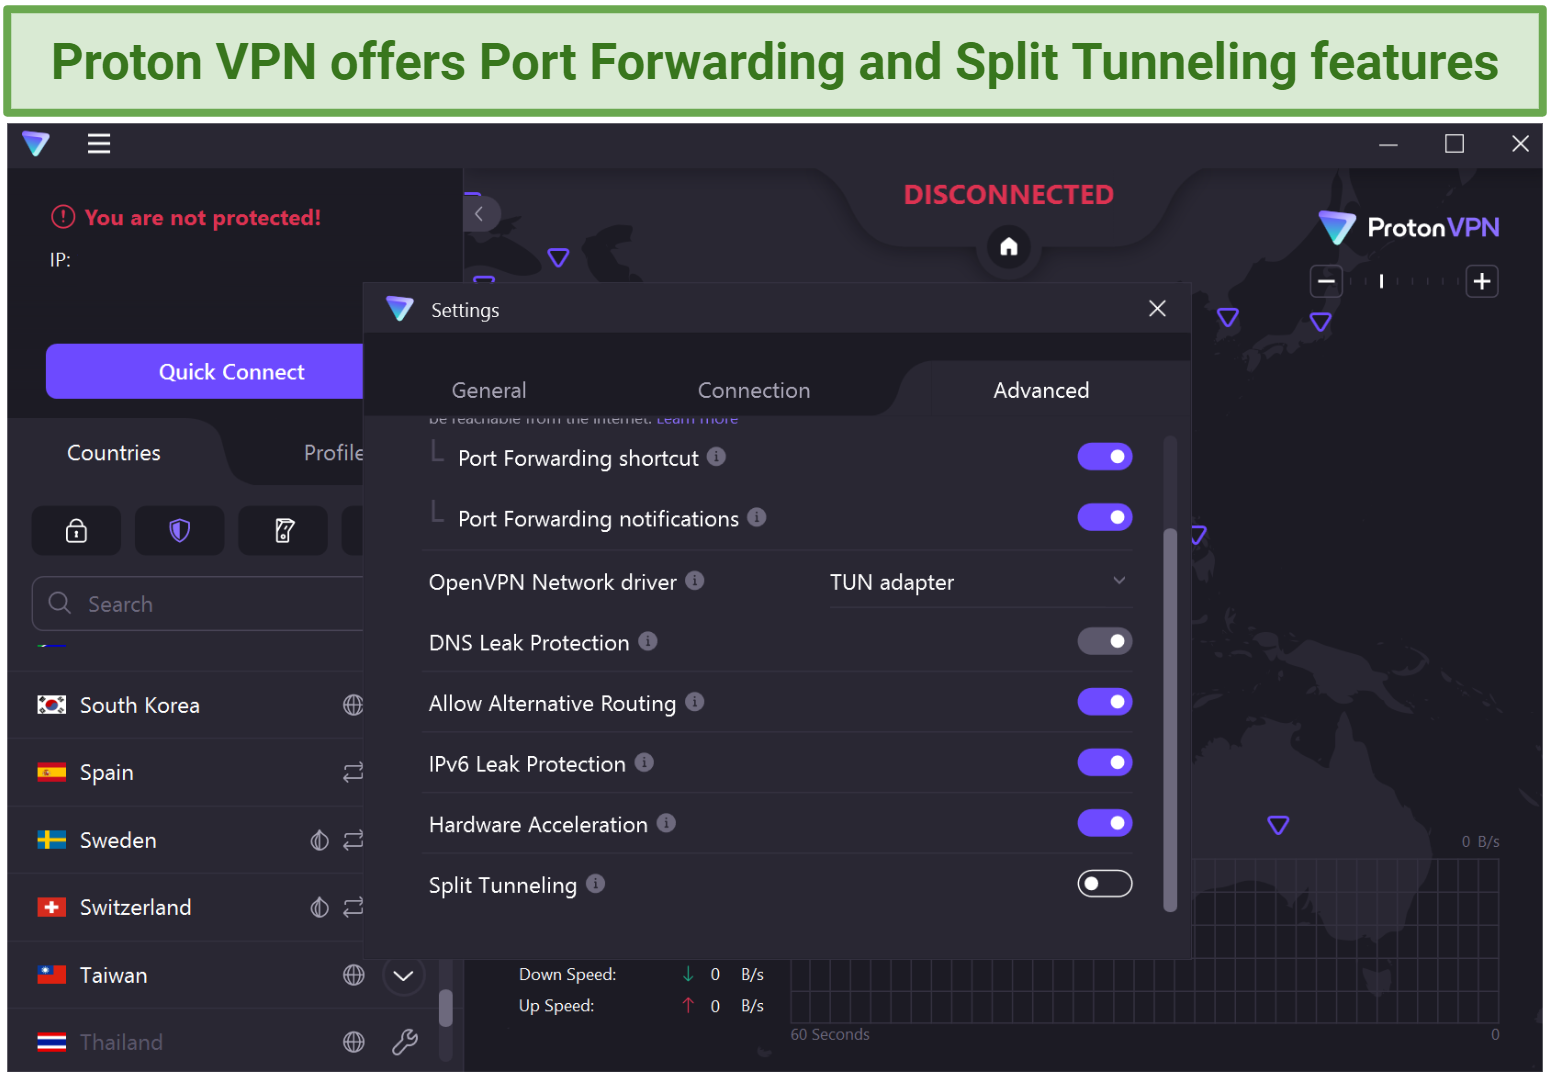Viewport: 1550px width, 1078px height.
Task: Turn off Allow Alternative Routing
Action: pos(1105,702)
